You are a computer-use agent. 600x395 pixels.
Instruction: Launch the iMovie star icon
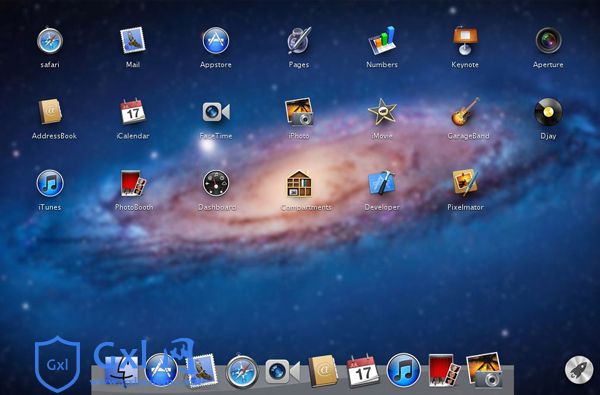click(x=382, y=112)
